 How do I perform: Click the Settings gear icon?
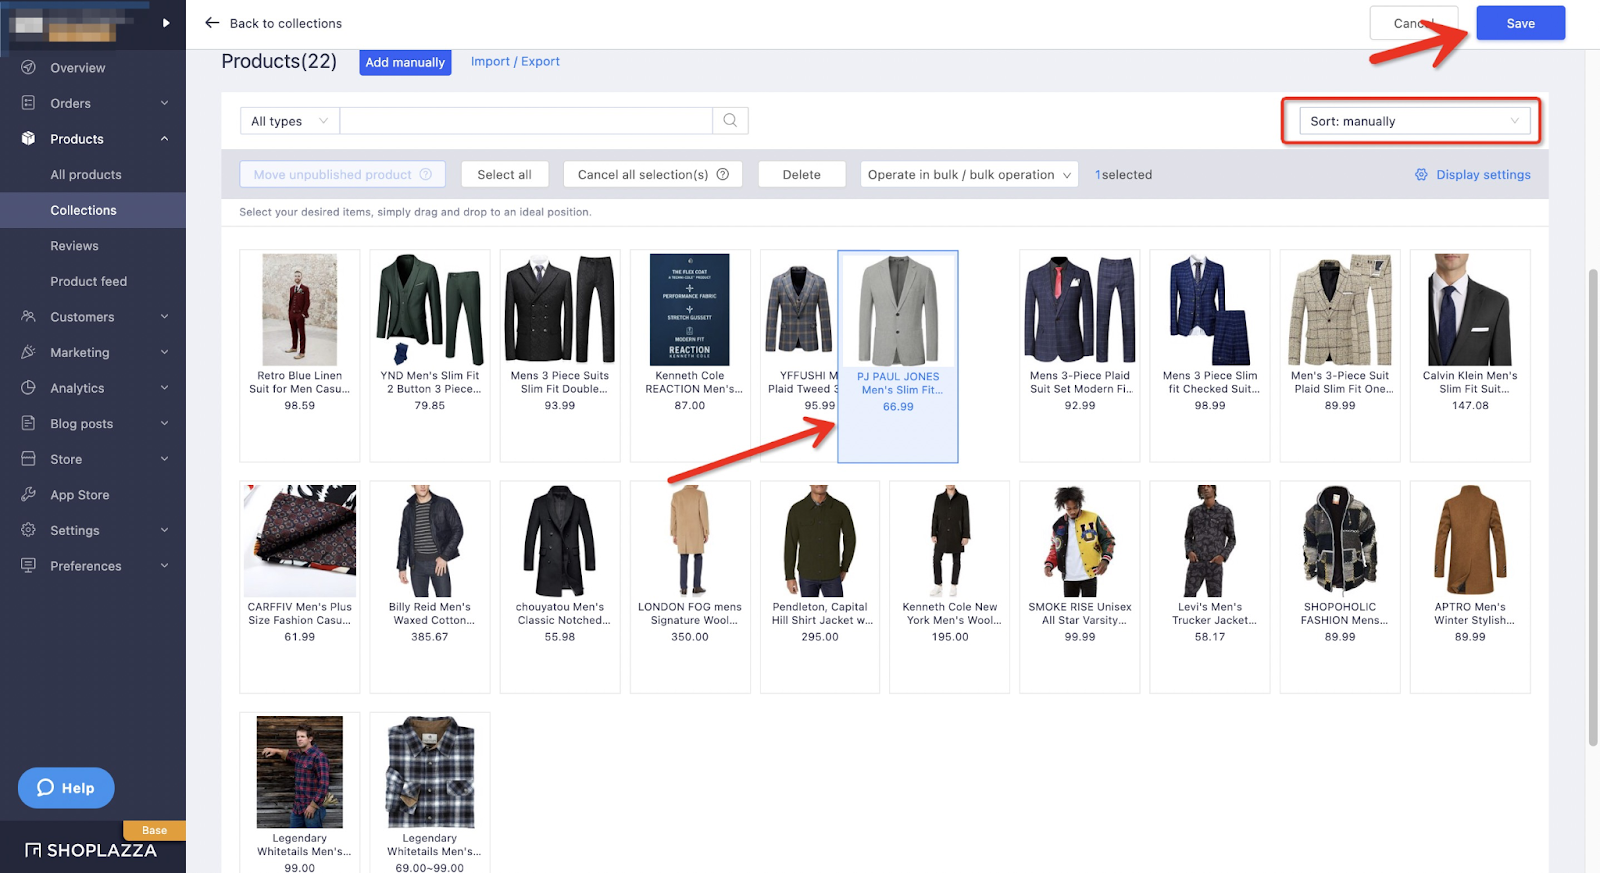point(28,530)
